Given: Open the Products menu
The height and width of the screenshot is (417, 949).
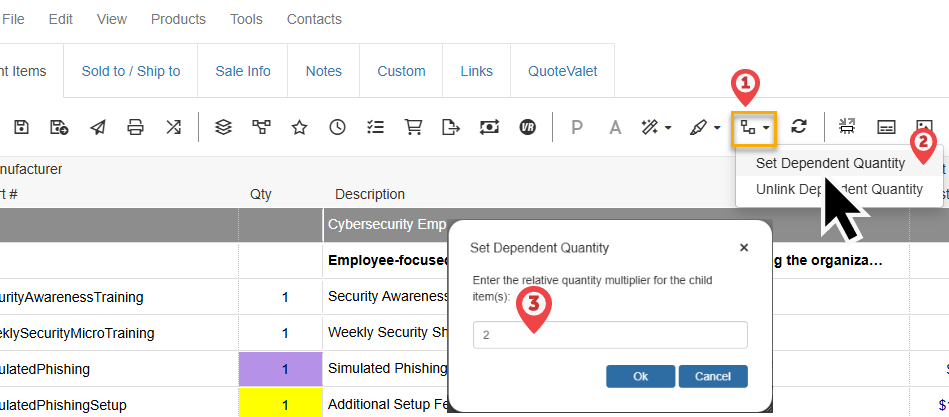Looking at the screenshot, I should 179,19.
